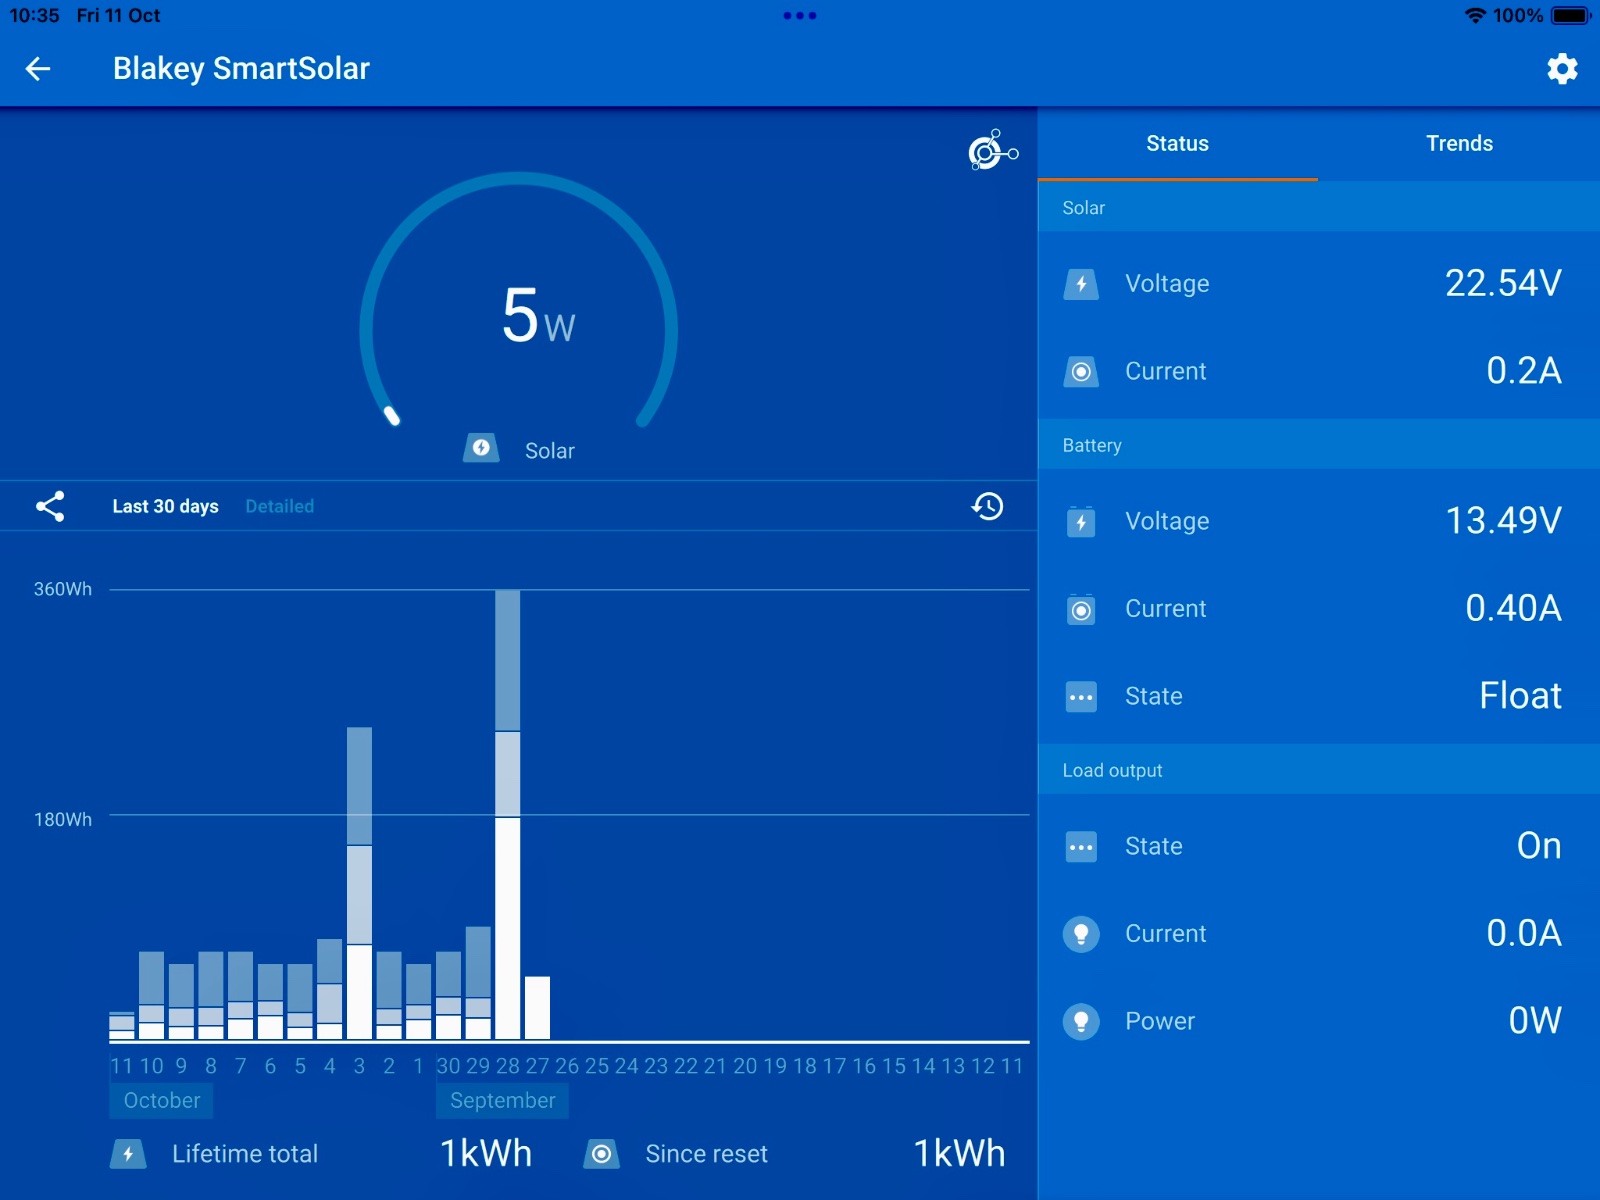Viewport: 1600px width, 1200px height.
Task: Tap the 180Wh axis label
Action: coord(63,819)
